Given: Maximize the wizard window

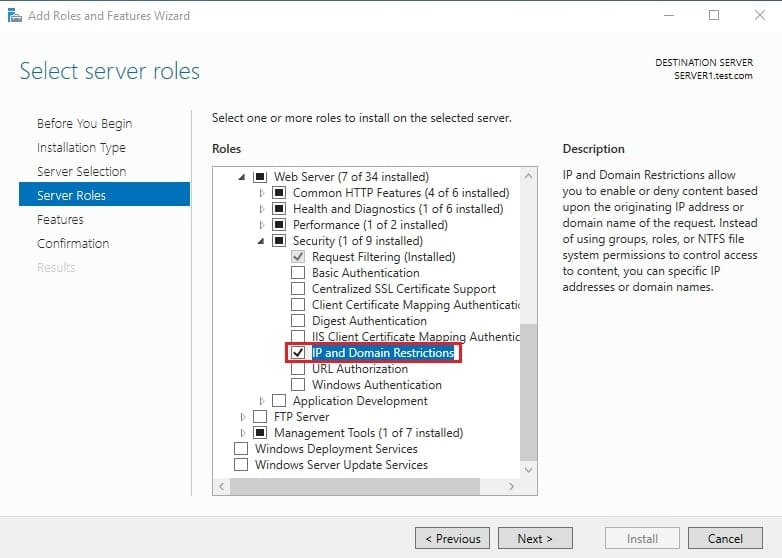Looking at the screenshot, I should (x=714, y=15).
